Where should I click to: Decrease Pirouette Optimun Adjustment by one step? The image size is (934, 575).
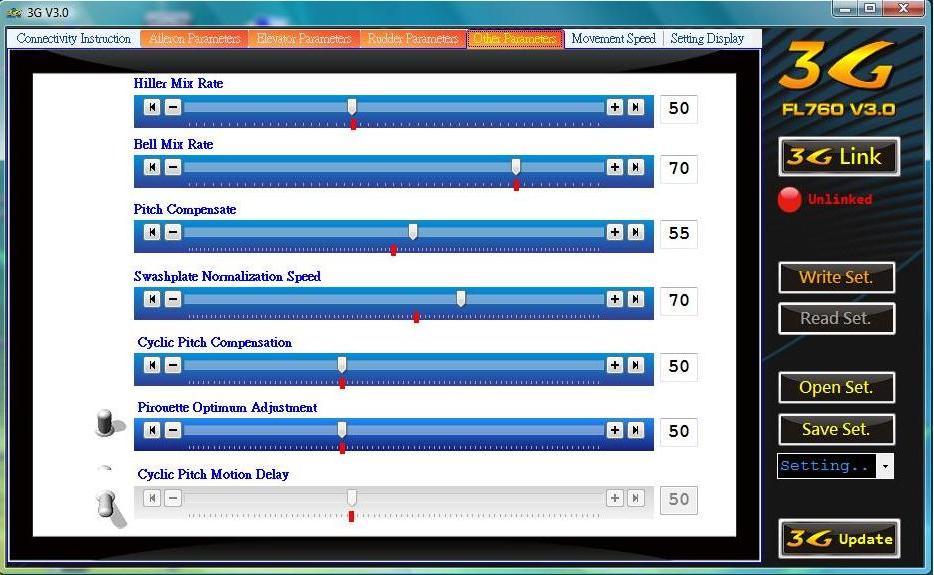[173, 430]
